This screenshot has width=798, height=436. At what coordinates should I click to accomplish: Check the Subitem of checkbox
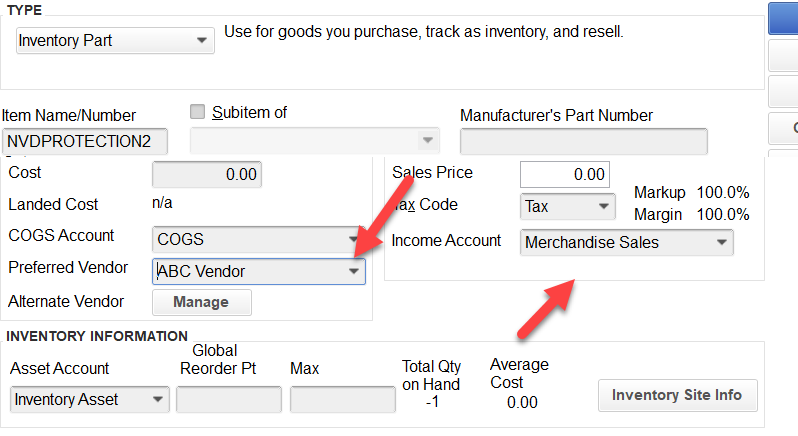197,111
